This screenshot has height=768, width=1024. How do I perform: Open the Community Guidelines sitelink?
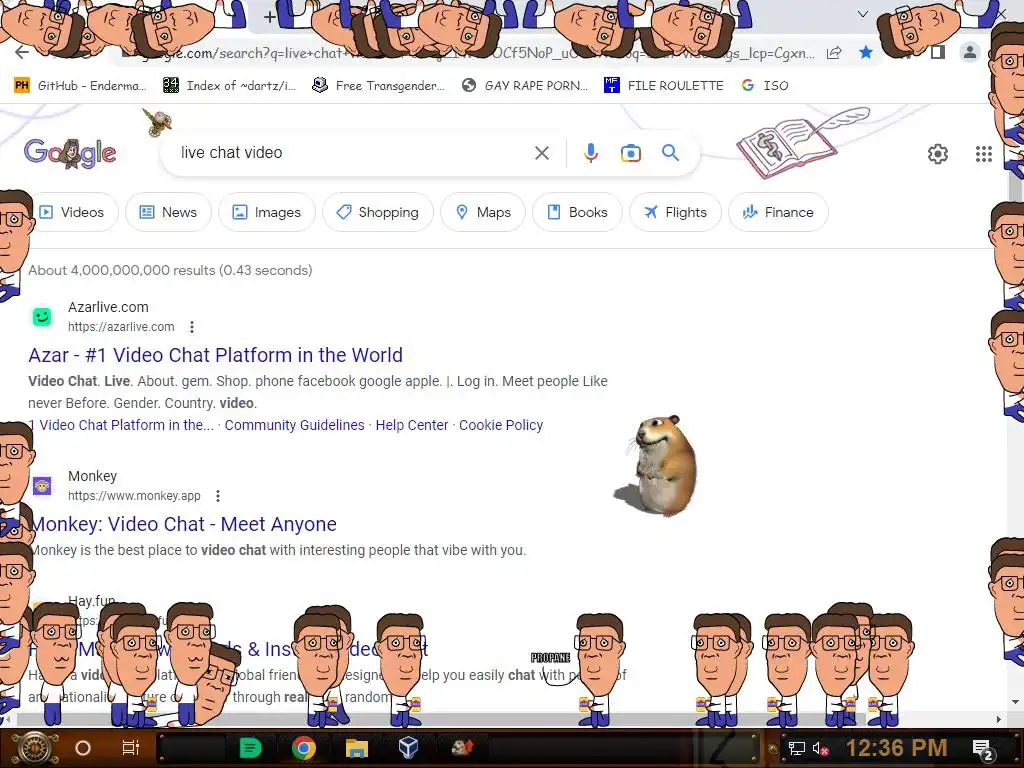coord(295,425)
